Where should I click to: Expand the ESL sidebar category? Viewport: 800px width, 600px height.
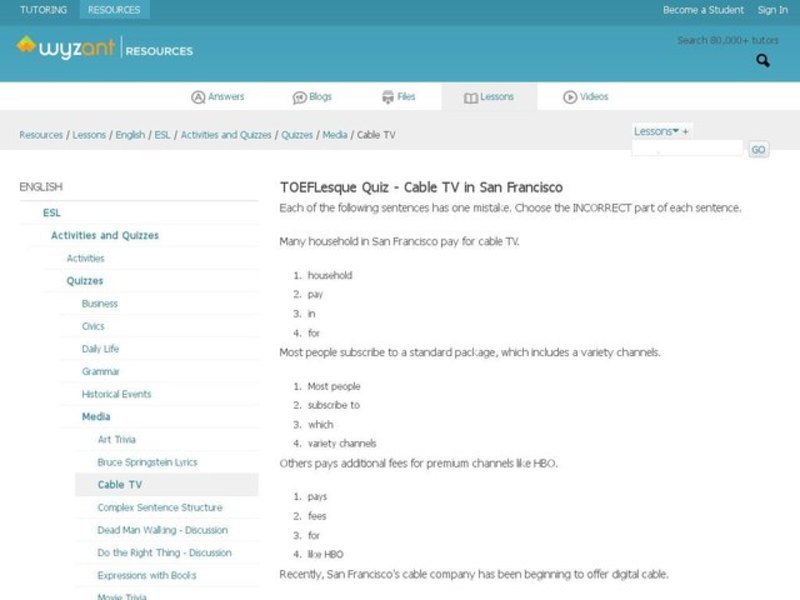pos(51,213)
